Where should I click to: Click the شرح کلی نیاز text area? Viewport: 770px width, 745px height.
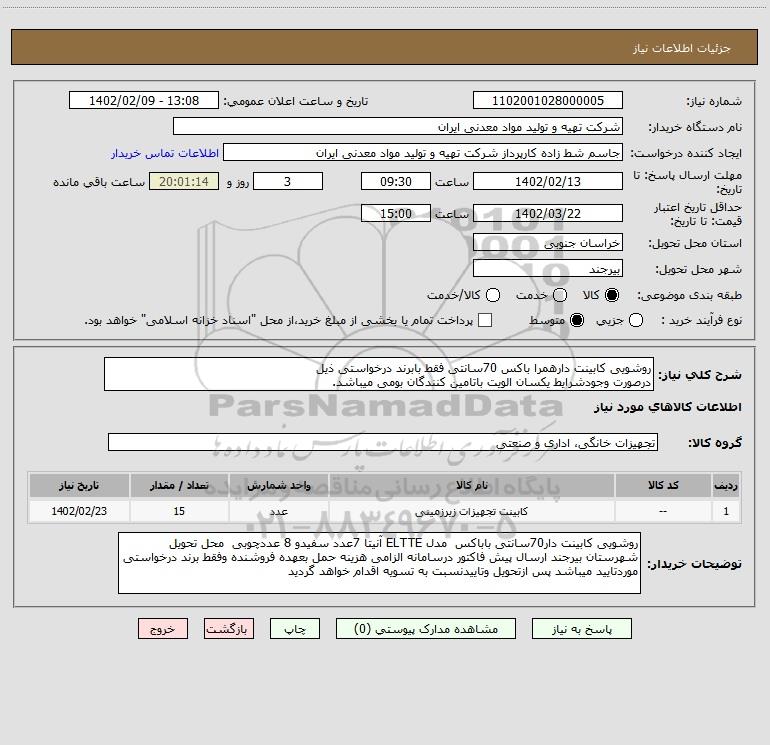click(379, 375)
